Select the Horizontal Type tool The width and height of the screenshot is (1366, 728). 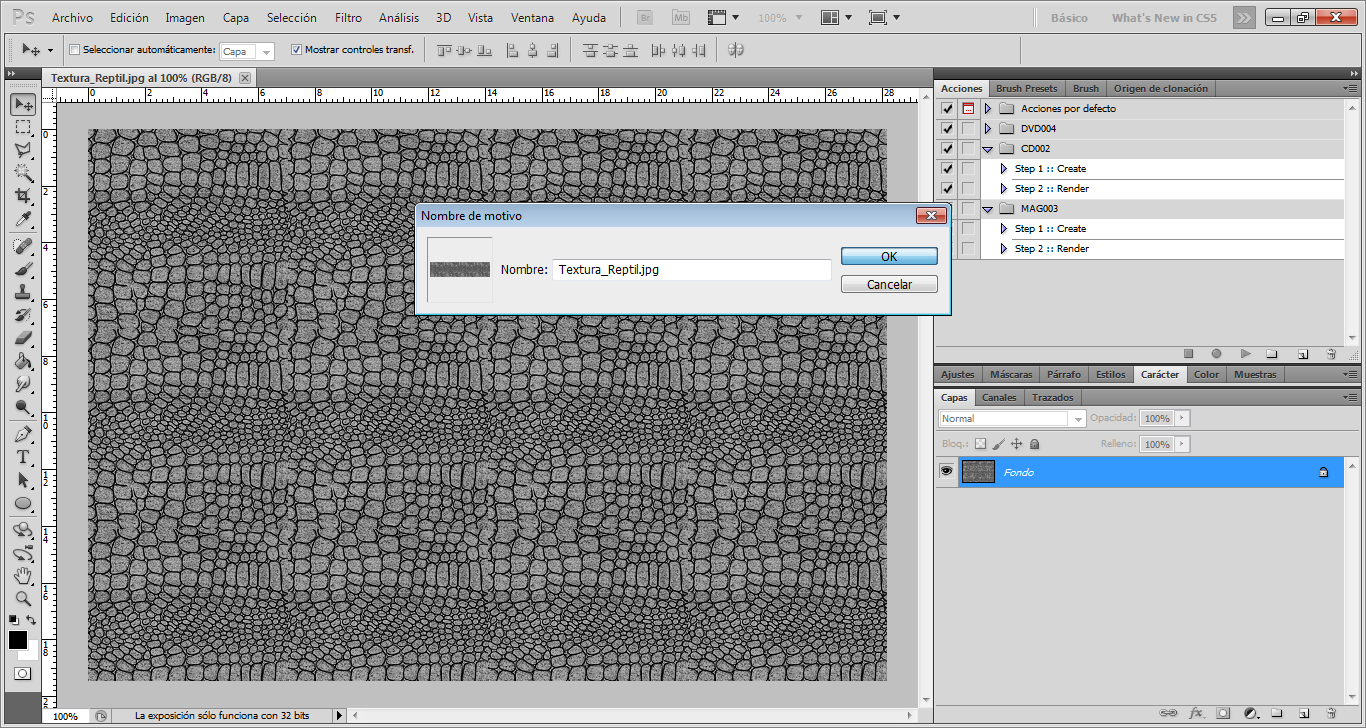coord(23,457)
